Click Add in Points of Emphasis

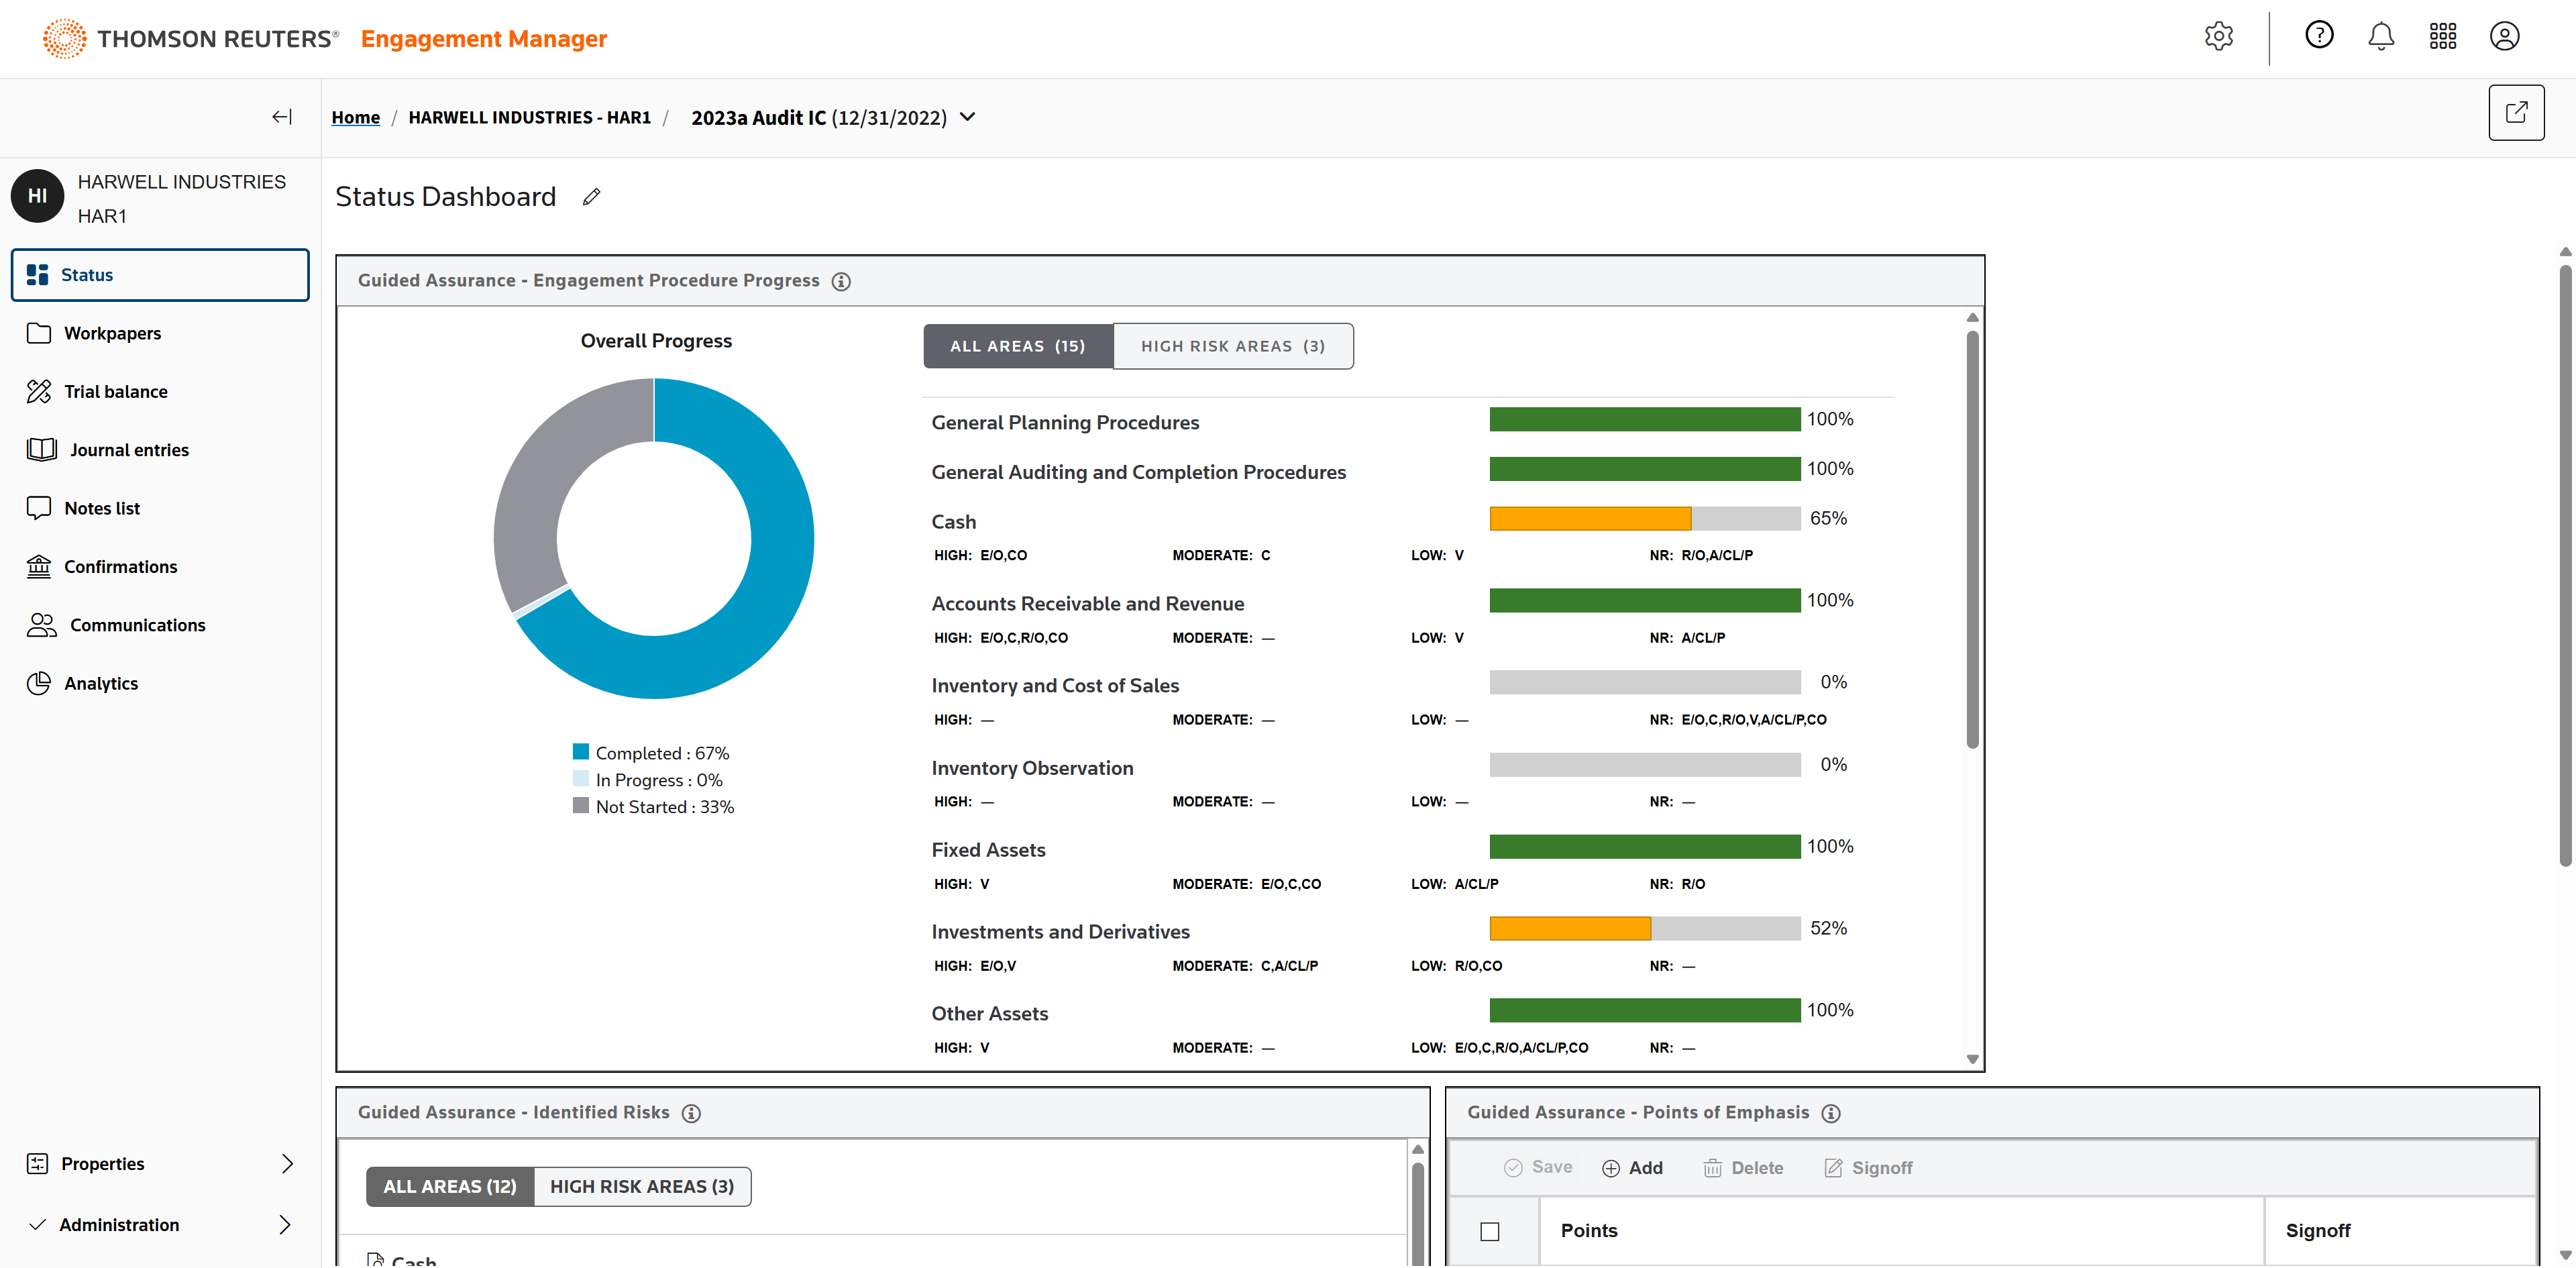coord(1632,1168)
